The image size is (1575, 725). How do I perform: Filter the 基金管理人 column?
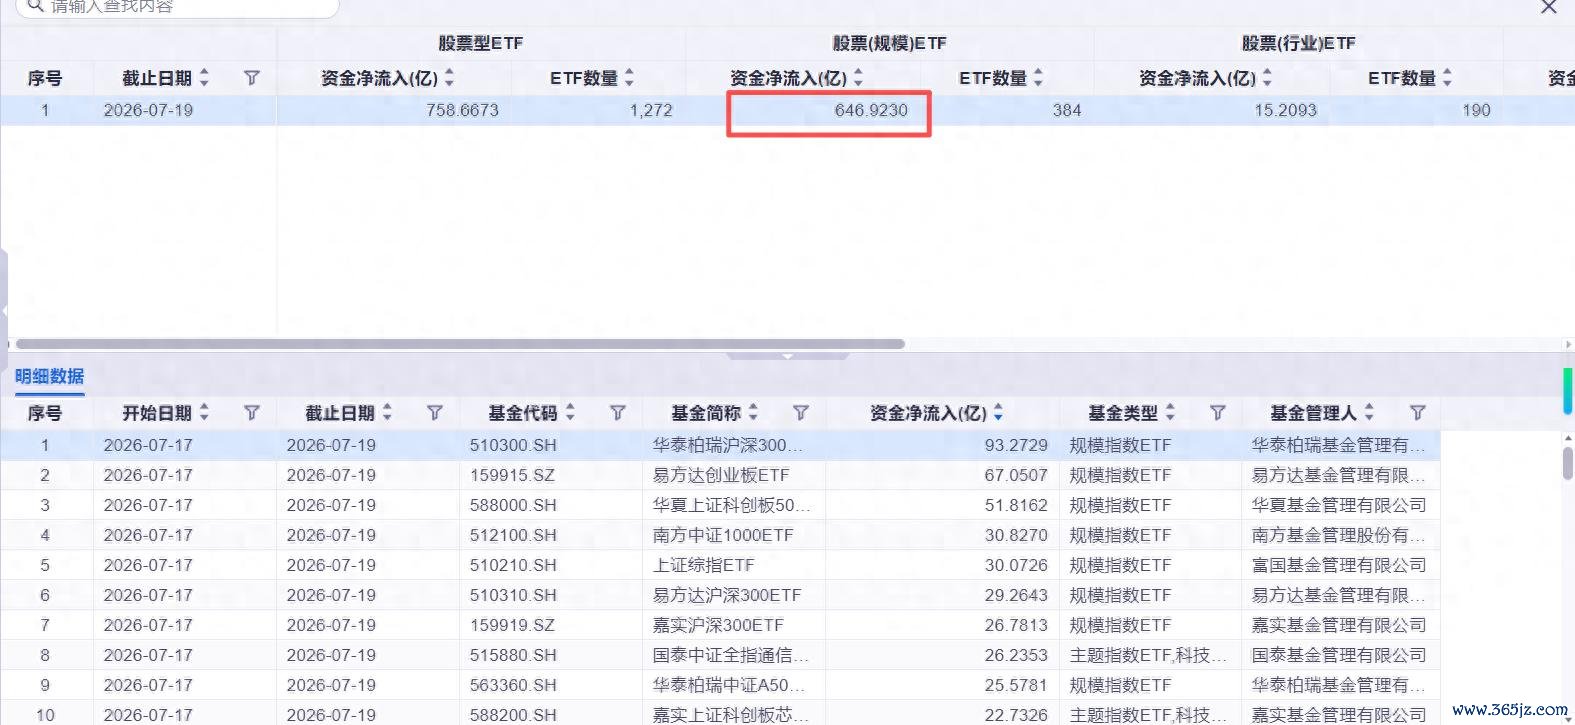coord(1418,413)
